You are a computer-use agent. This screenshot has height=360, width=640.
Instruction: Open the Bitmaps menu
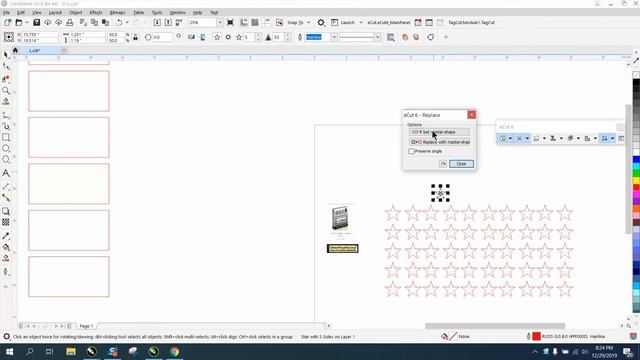(x=118, y=13)
